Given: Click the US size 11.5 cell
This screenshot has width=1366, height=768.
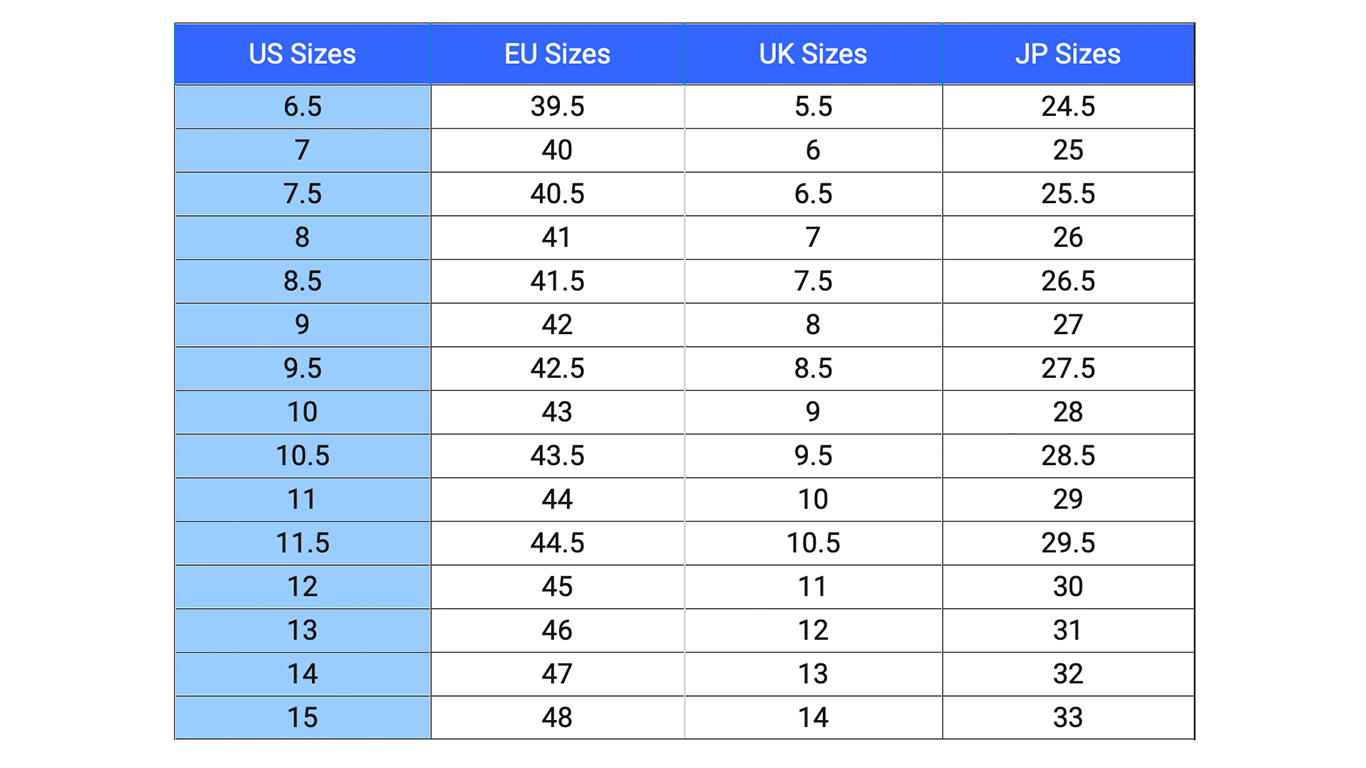Looking at the screenshot, I should coord(303,543).
